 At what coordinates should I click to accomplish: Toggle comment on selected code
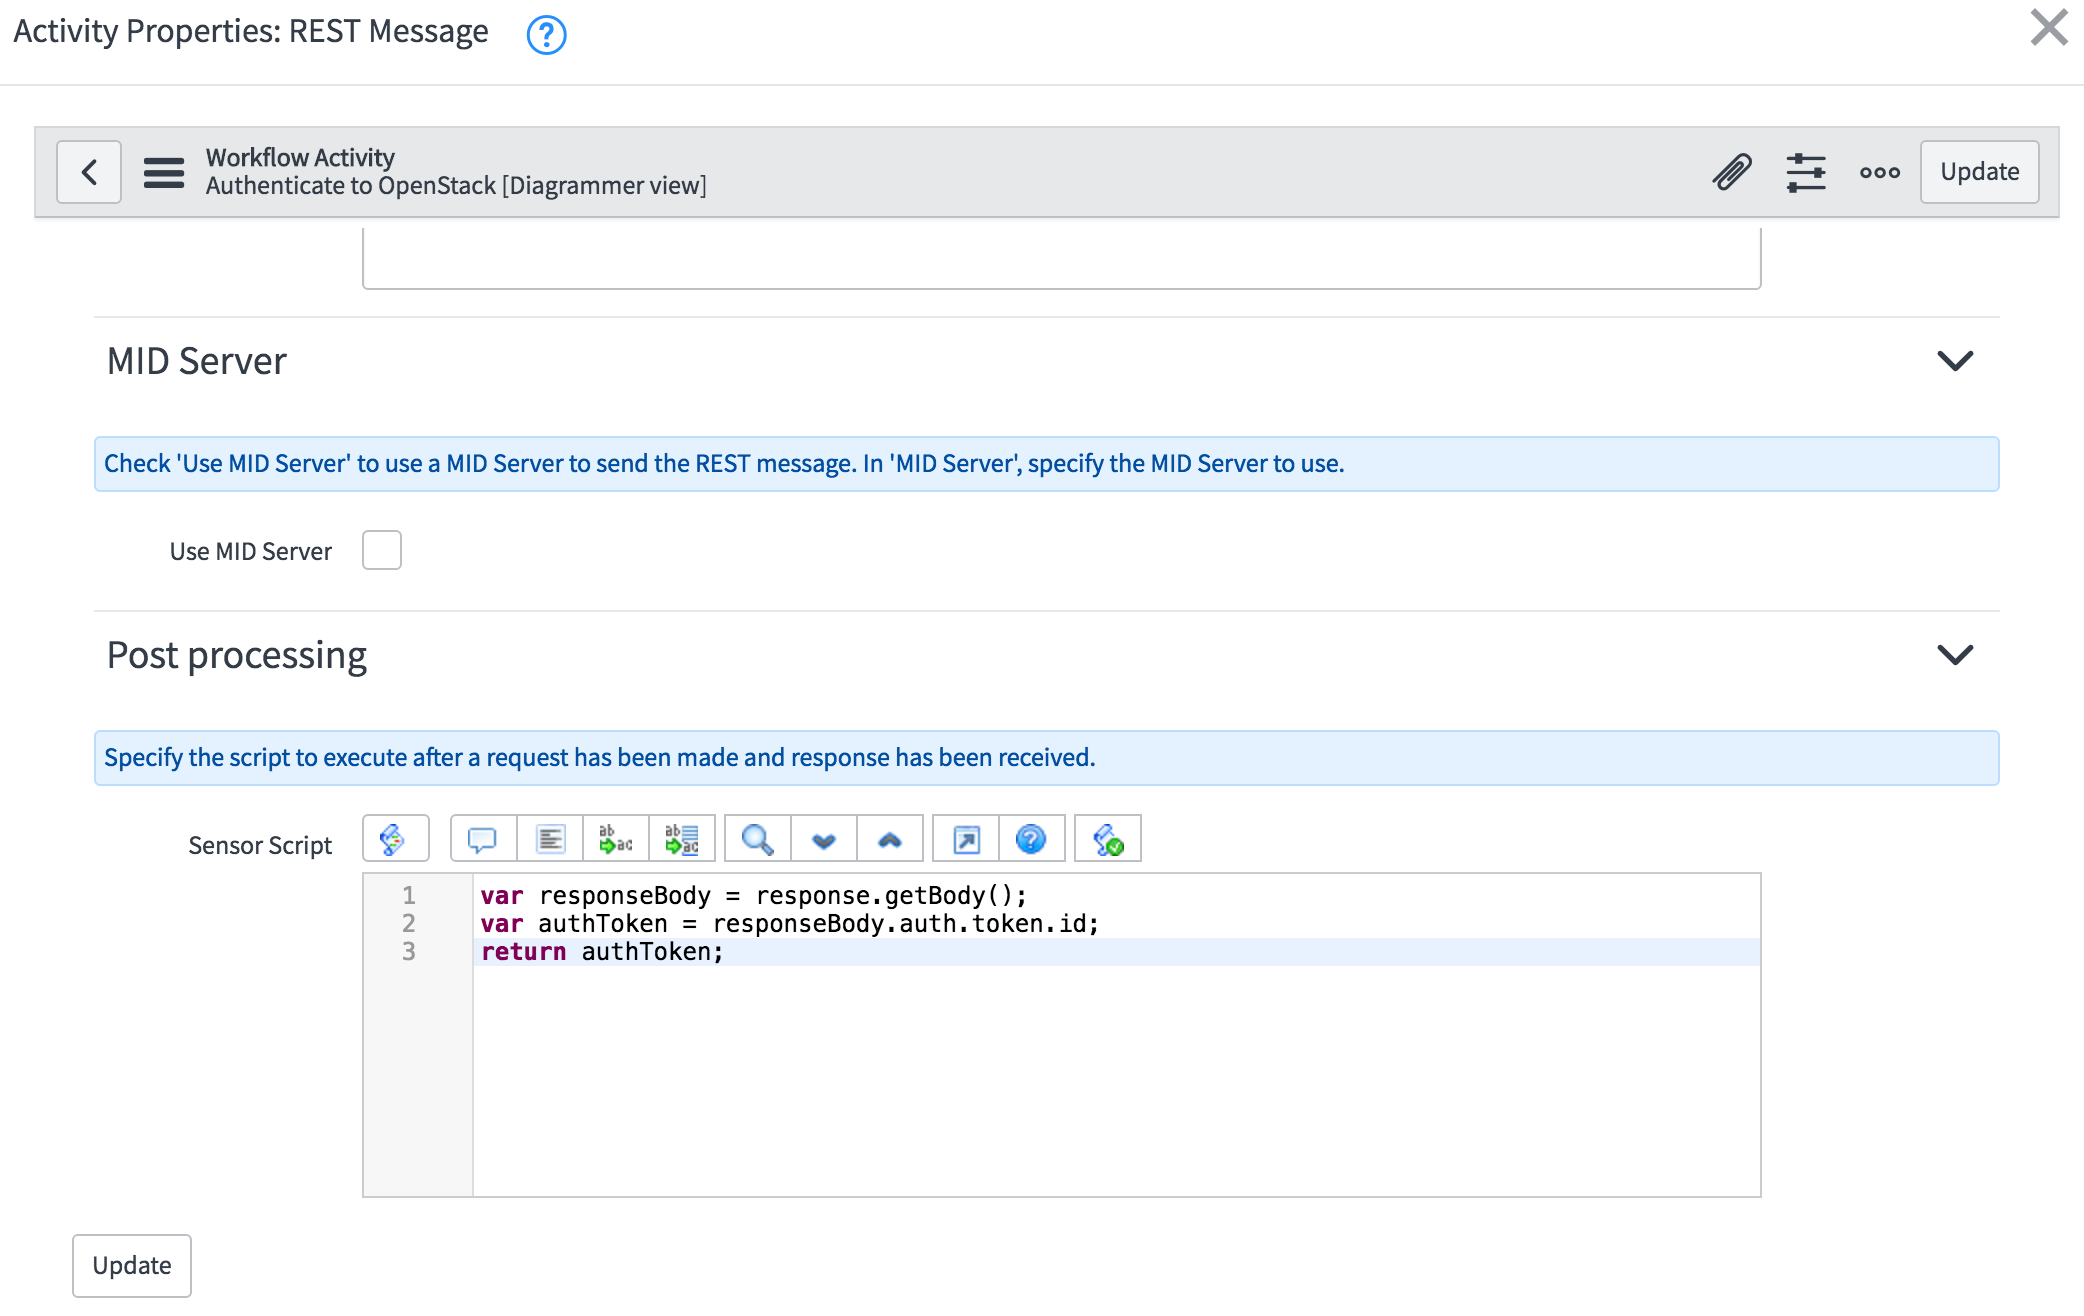coord(483,839)
